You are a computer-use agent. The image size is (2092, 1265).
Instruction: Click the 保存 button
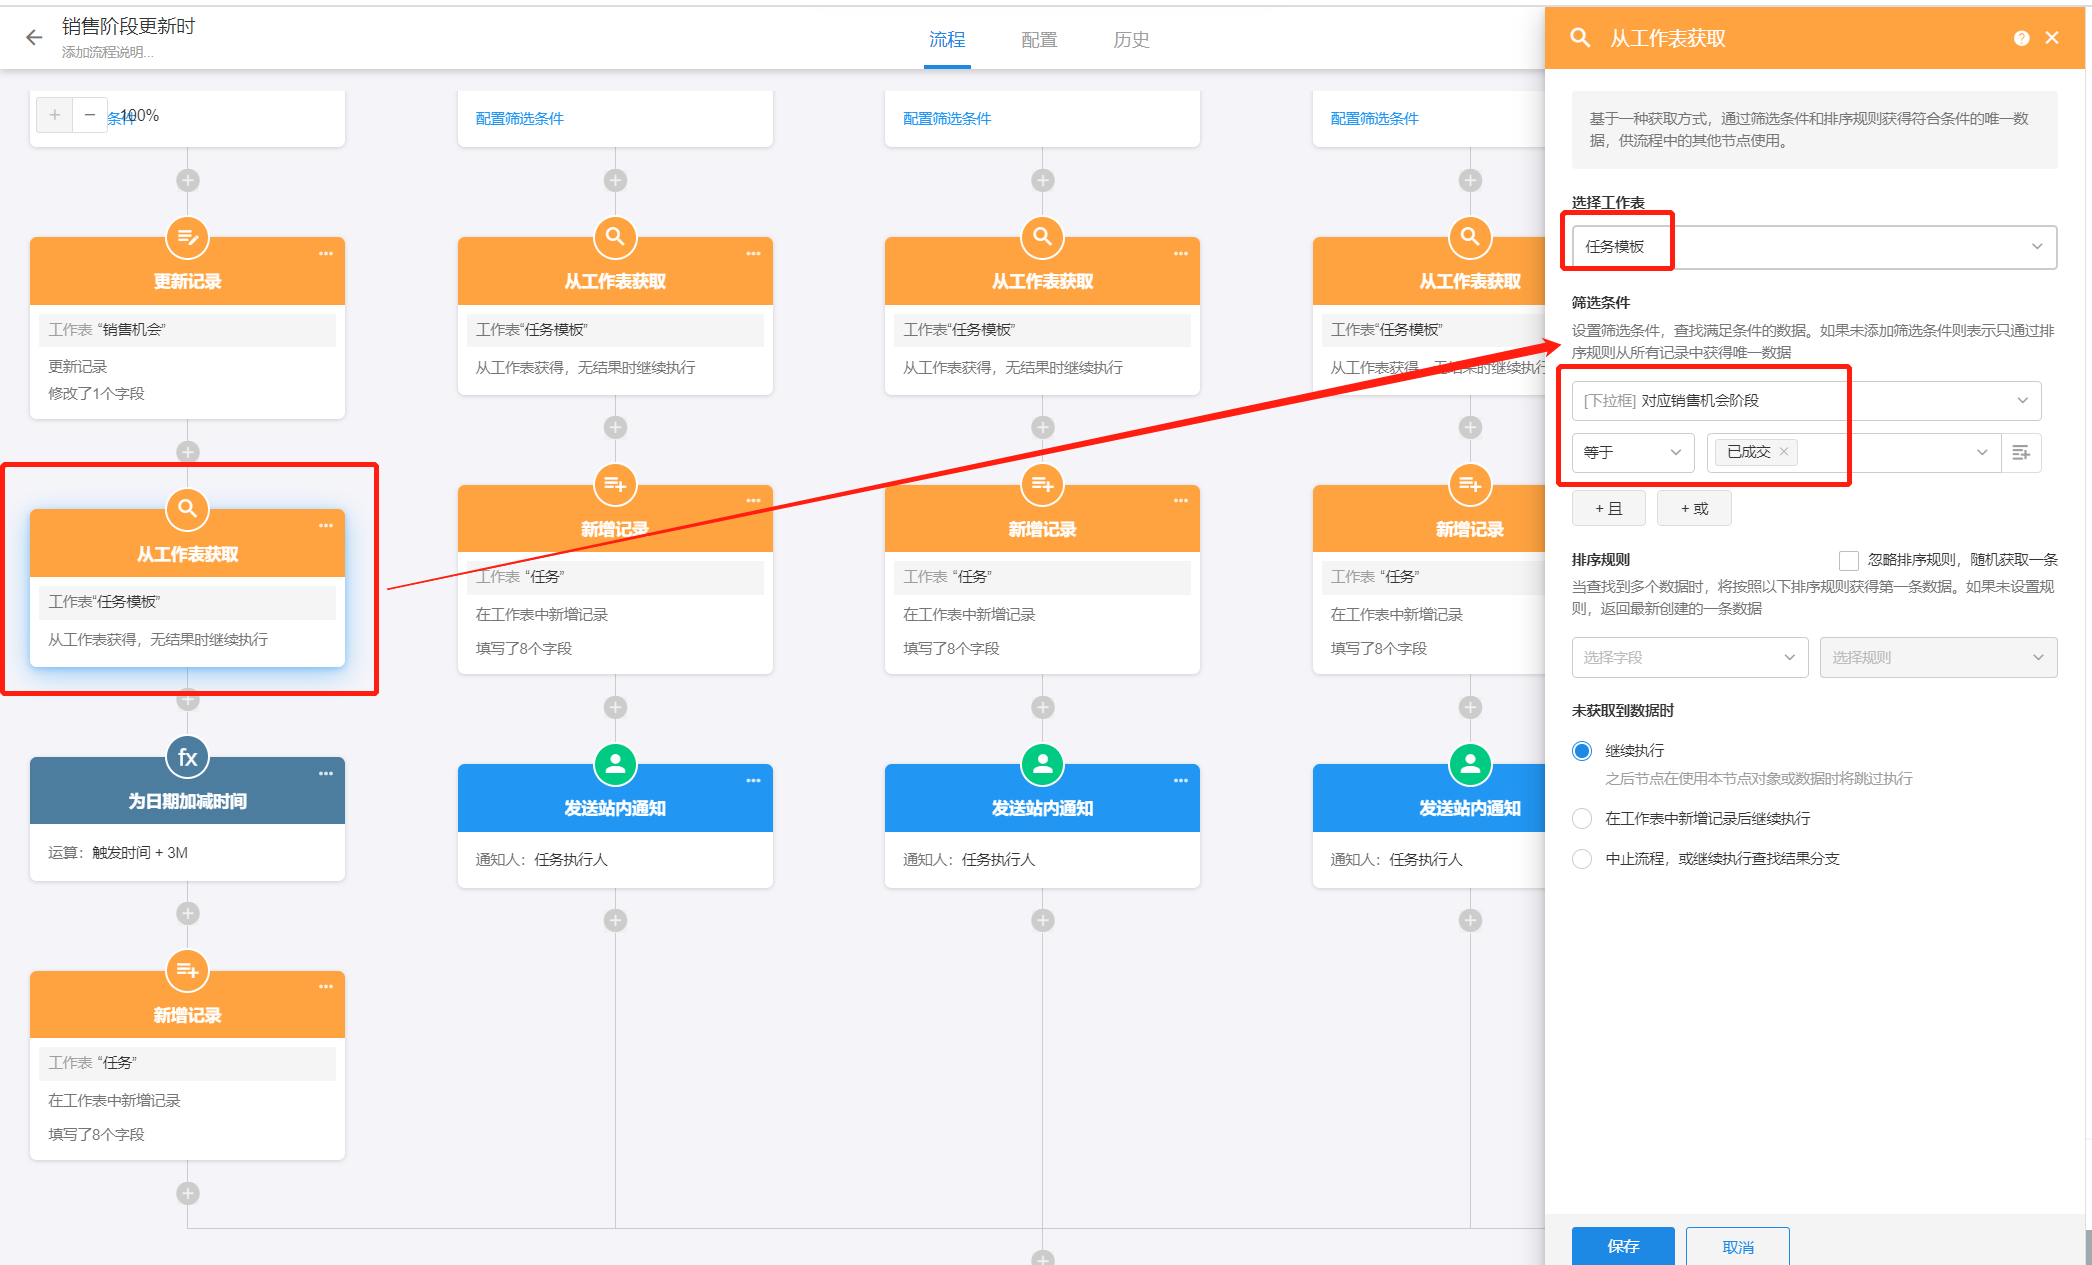point(1622,1246)
